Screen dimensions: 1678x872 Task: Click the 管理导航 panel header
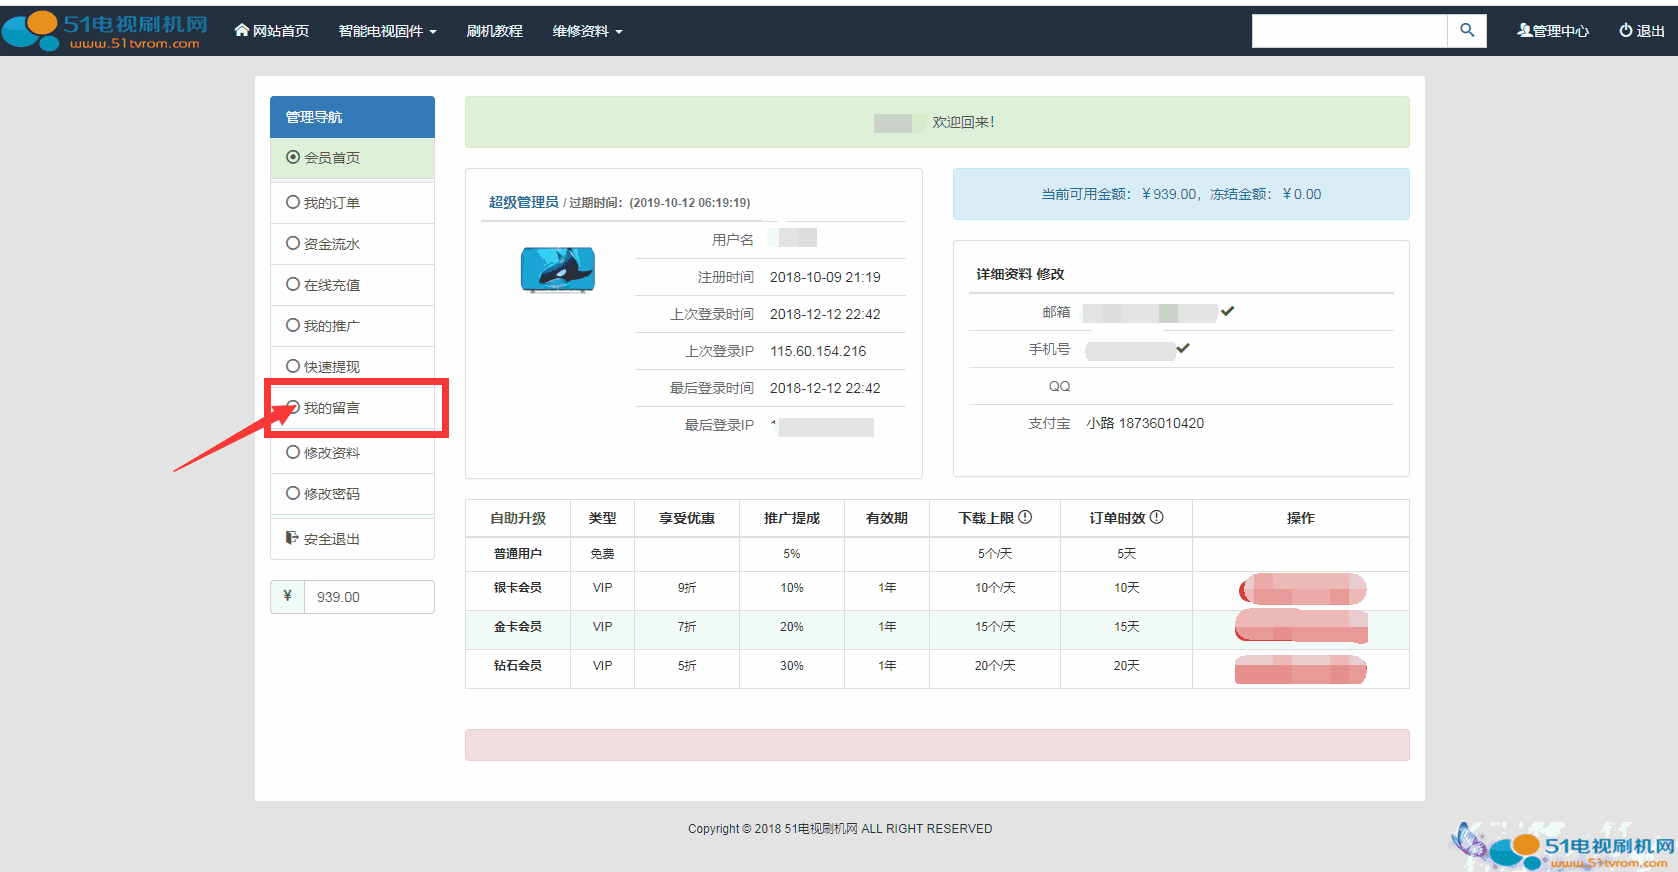click(352, 117)
